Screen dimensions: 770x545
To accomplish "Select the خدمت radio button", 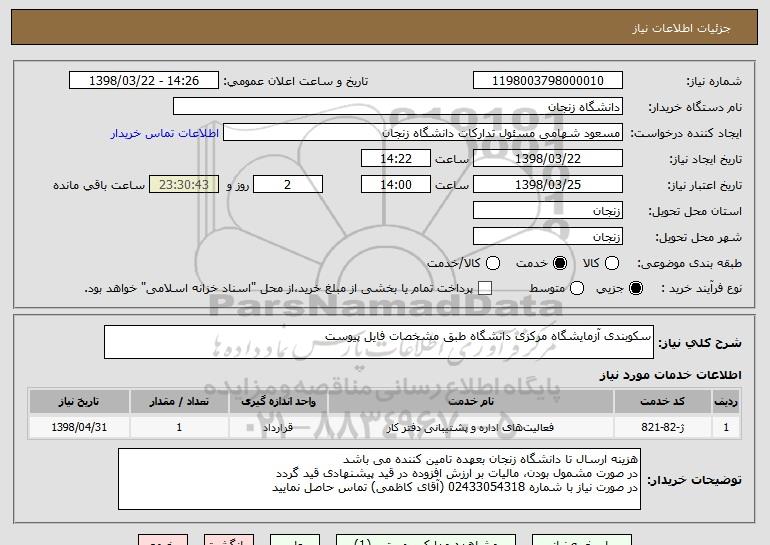I will tap(560, 264).
